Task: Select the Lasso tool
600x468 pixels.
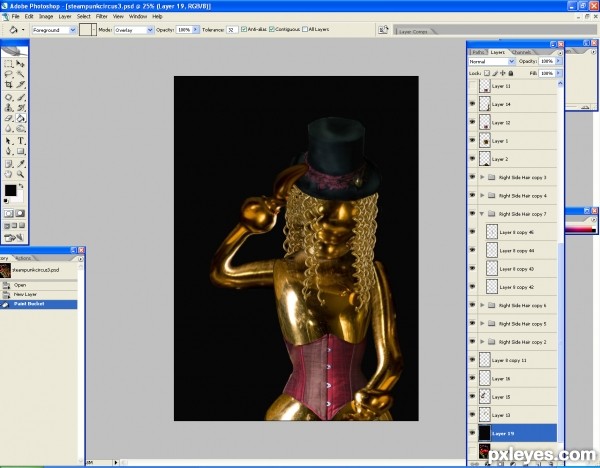Action: (8, 74)
